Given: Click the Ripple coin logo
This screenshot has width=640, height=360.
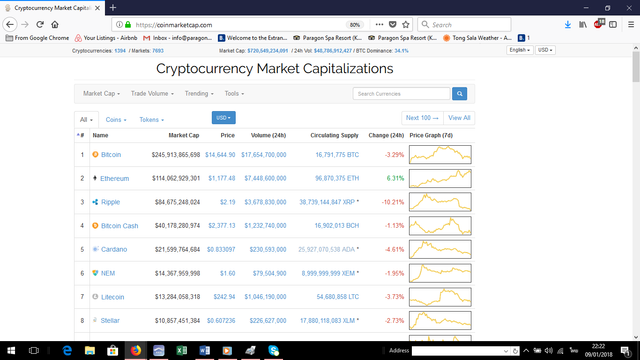Looking at the screenshot, I should [95, 202].
